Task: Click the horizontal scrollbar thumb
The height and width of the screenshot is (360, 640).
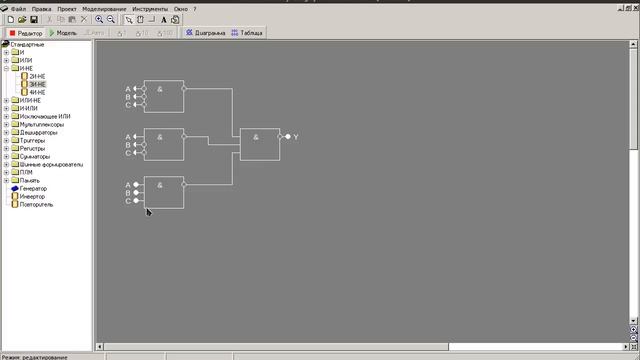Action: click(276, 347)
